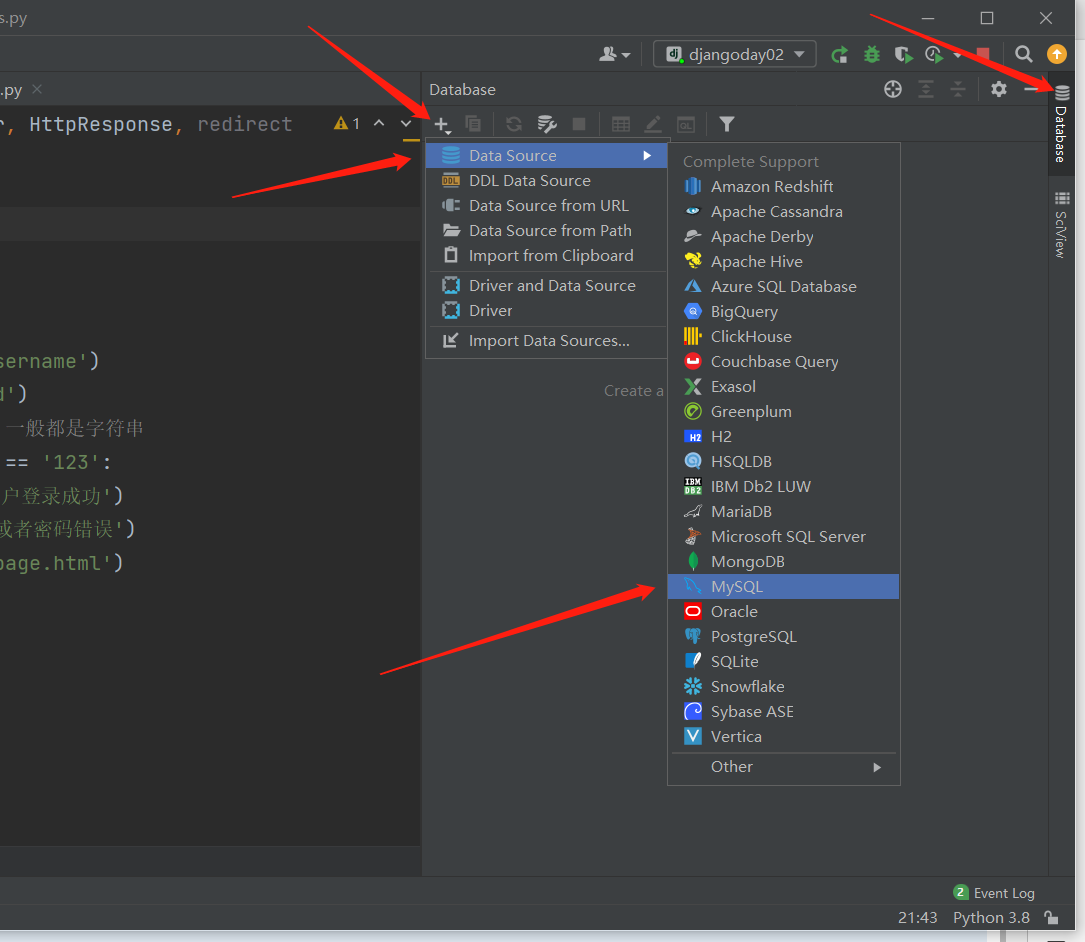The width and height of the screenshot is (1085, 942).
Task: Select Amazon Redshift data source
Action: click(x=783, y=187)
